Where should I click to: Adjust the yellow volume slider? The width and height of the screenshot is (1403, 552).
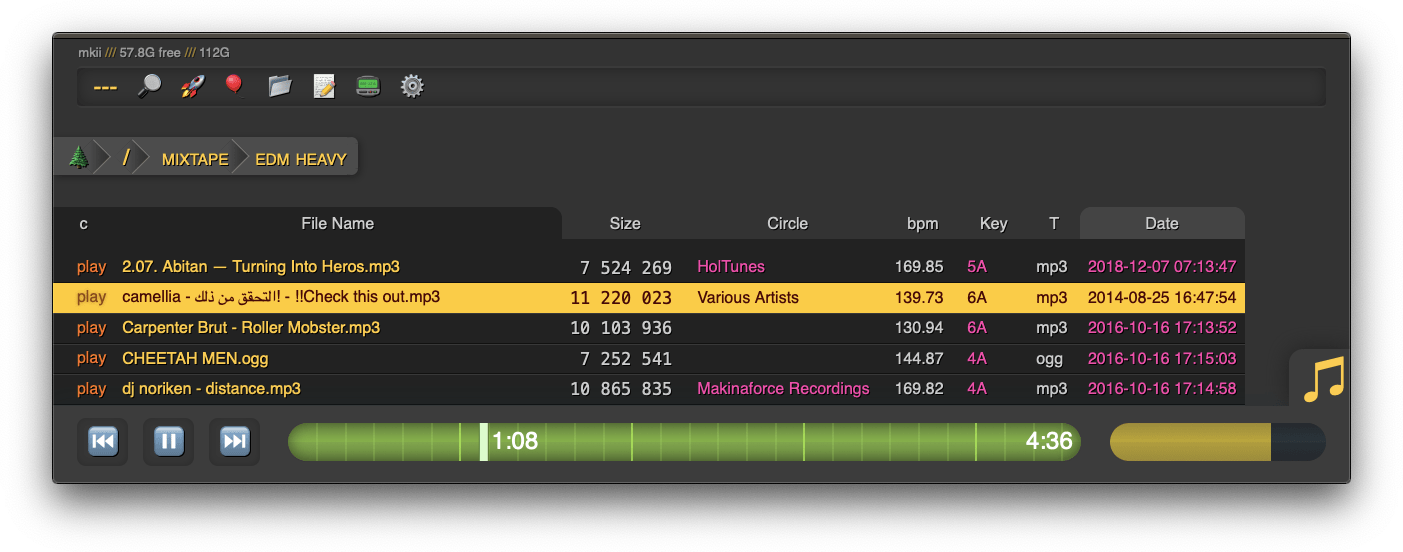coord(1217,442)
